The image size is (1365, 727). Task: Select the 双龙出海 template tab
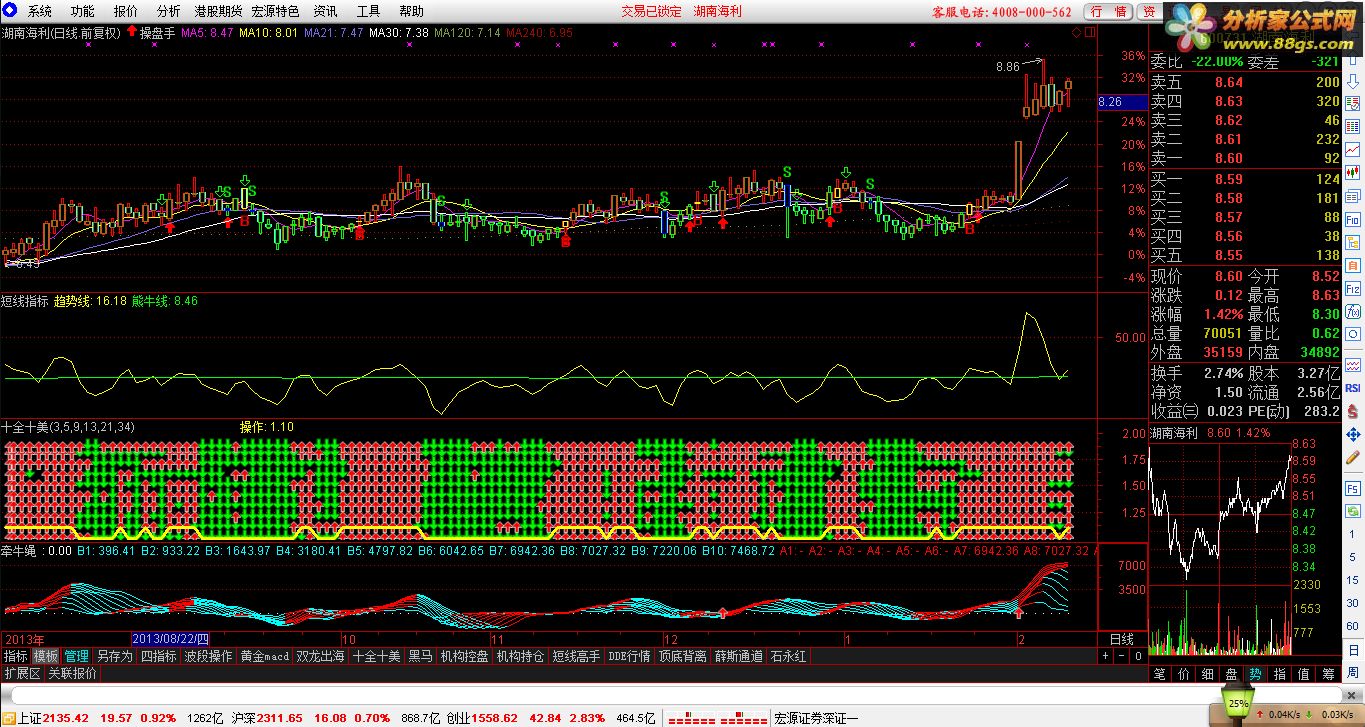(x=321, y=656)
